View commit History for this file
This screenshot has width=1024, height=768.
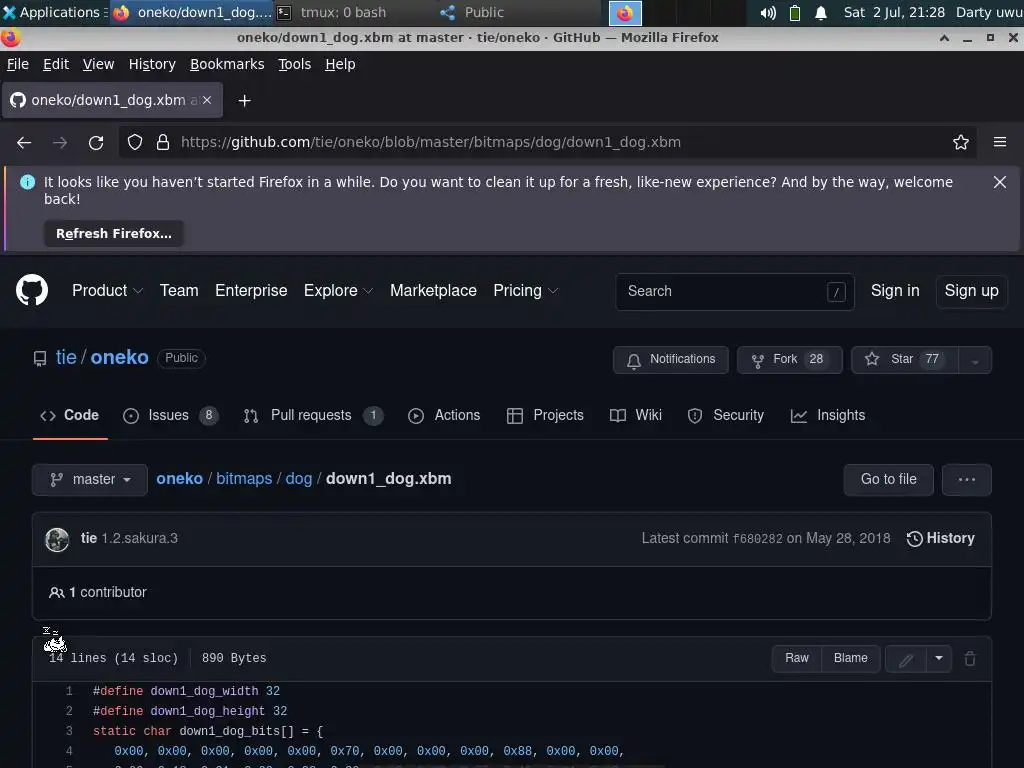940,539
